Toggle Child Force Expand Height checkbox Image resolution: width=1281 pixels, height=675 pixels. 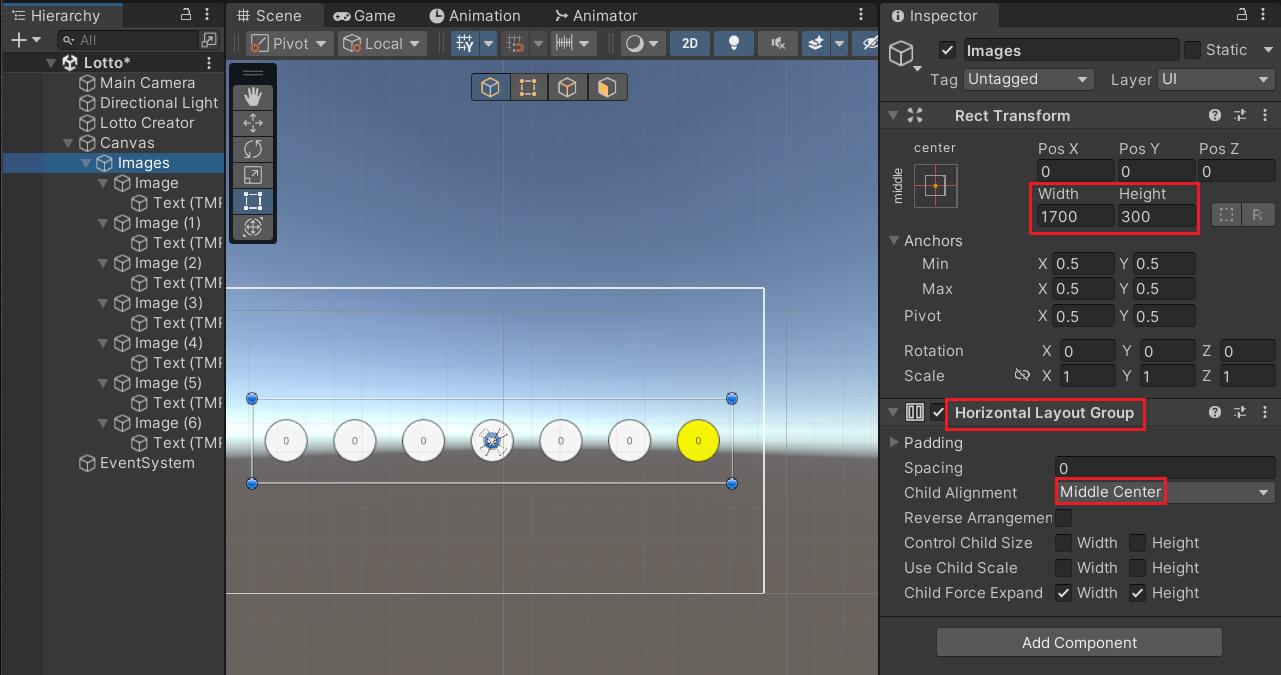[1138, 593]
